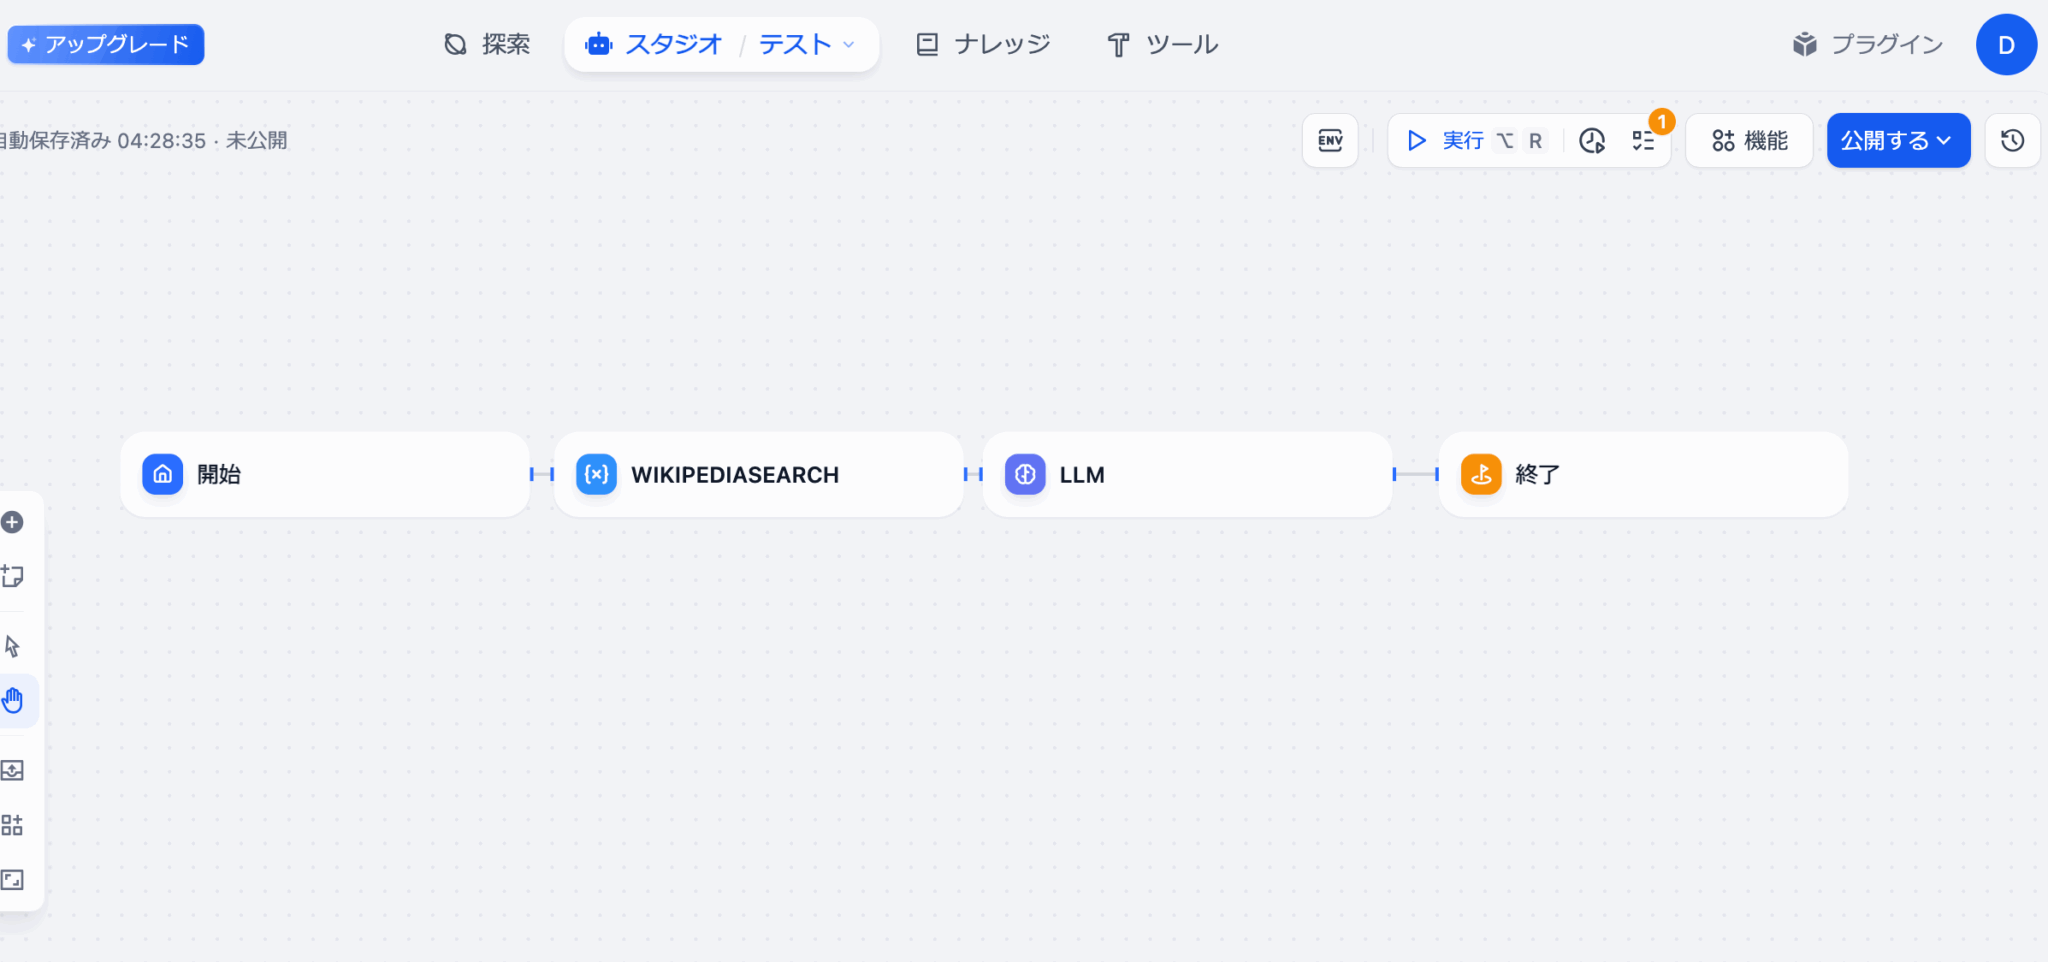Open the checklist with the orange badge

click(1643, 141)
